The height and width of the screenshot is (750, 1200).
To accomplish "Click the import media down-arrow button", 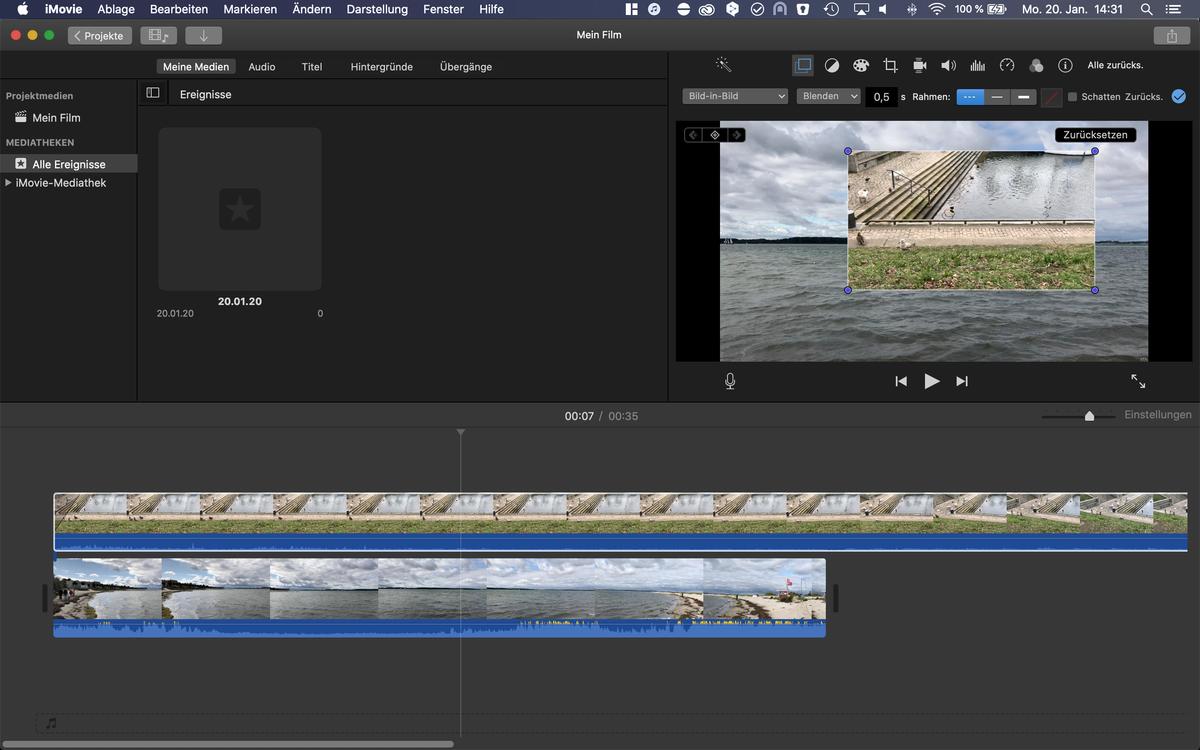I will point(204,35).
